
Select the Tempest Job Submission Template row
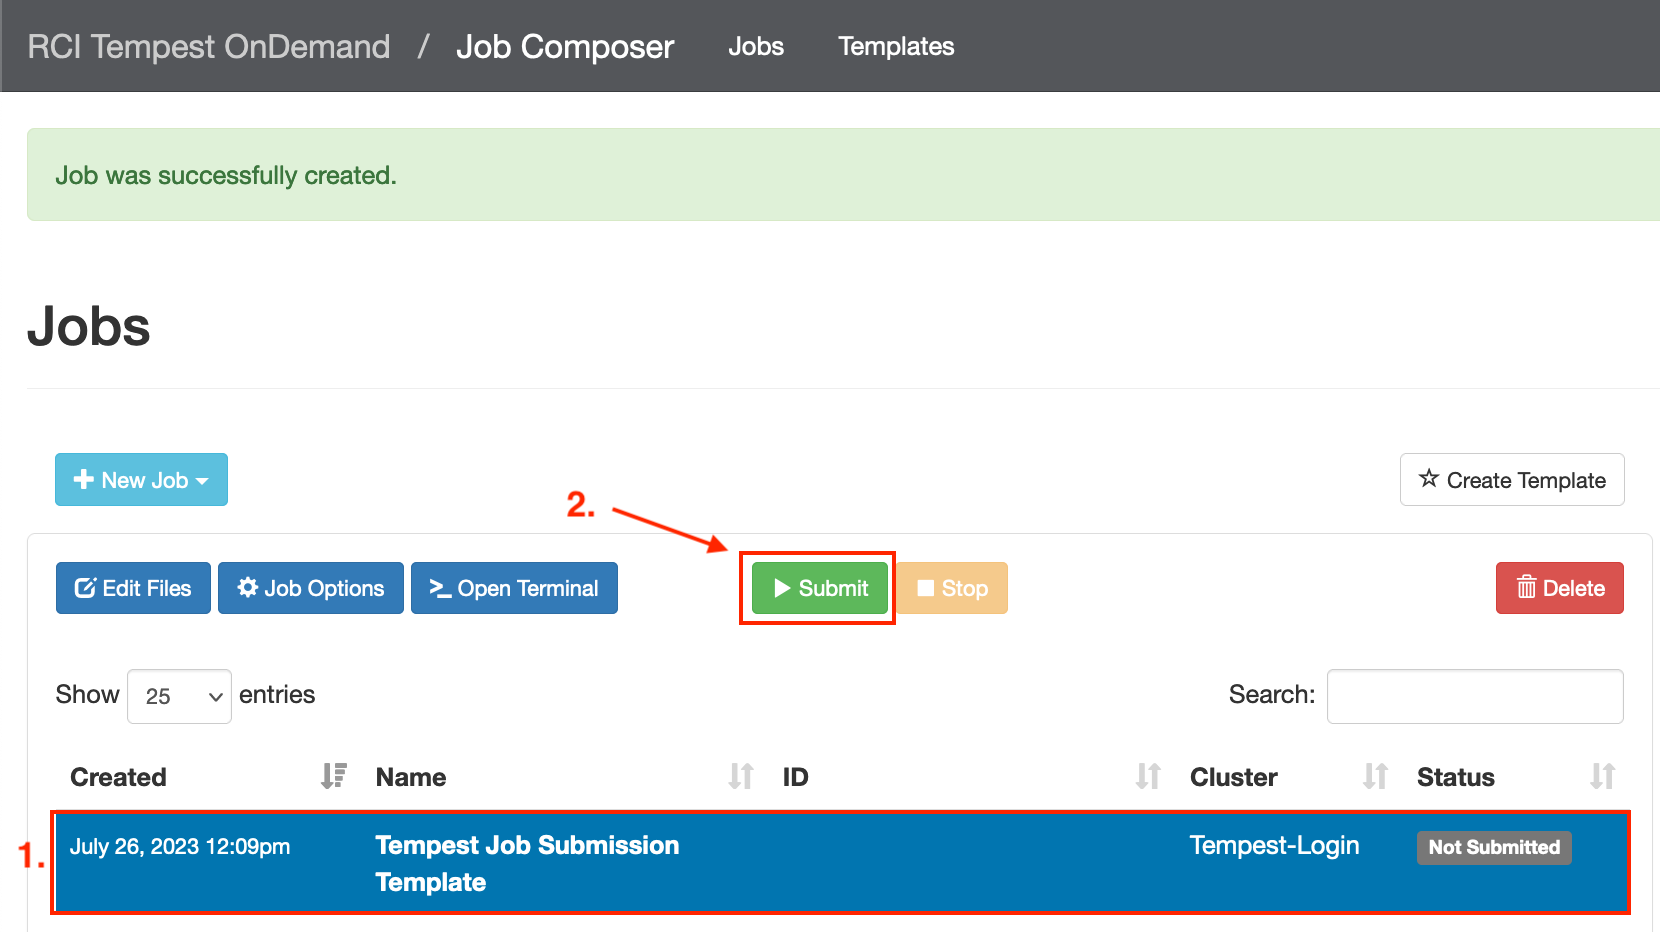coord(840,862)
